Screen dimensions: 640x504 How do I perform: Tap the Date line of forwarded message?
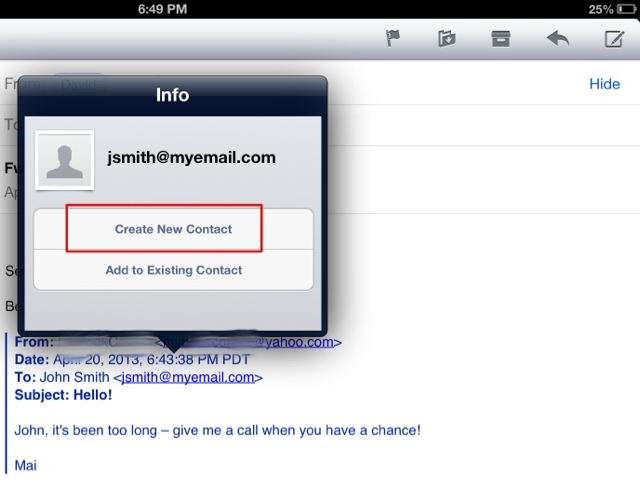click(x=132, y=359)
